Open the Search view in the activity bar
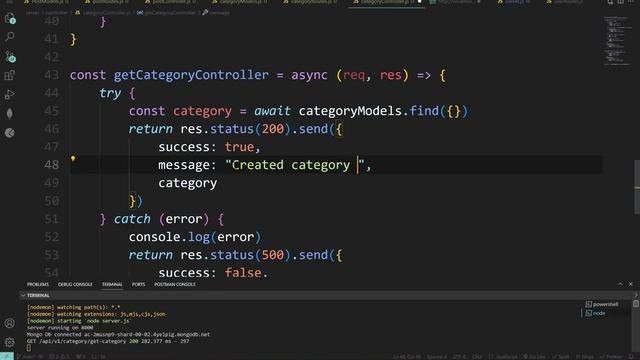The image size is (640, 360). (x=9, y=37)
